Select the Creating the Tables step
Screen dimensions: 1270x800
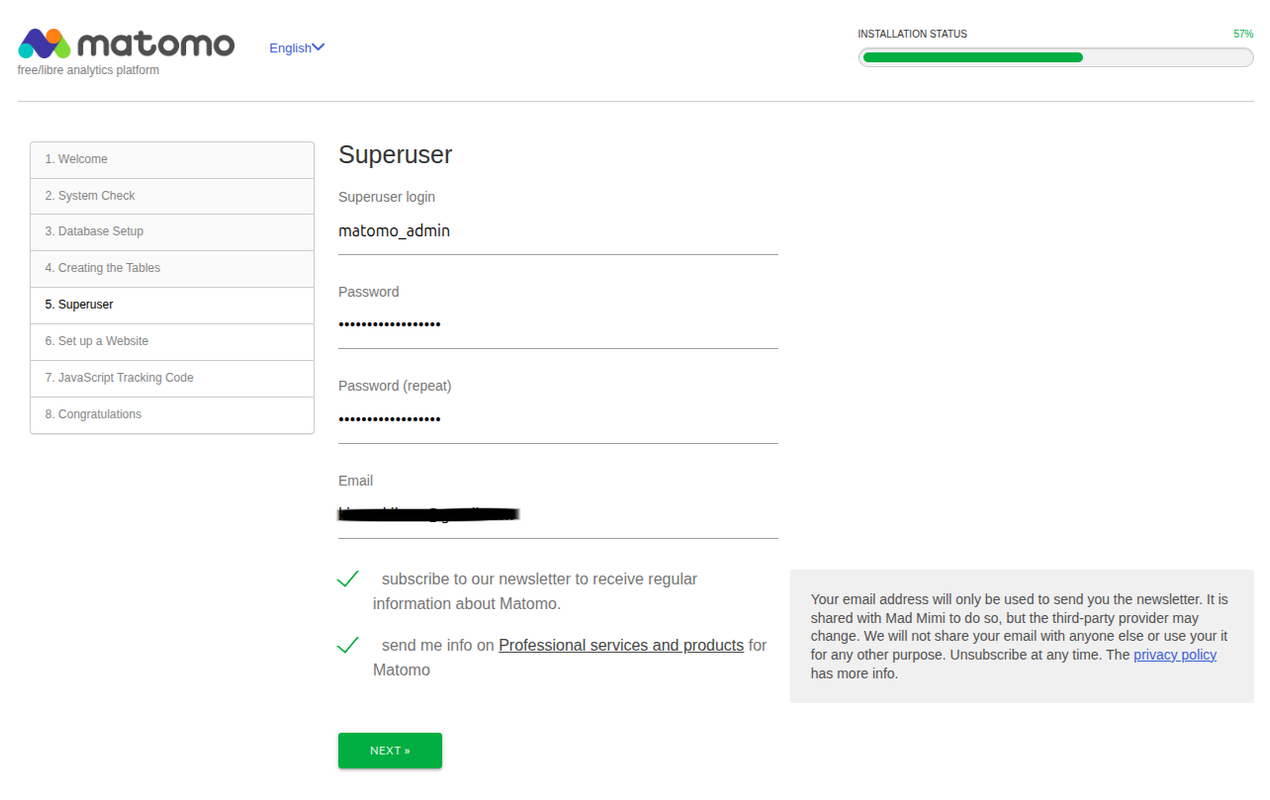172,268
